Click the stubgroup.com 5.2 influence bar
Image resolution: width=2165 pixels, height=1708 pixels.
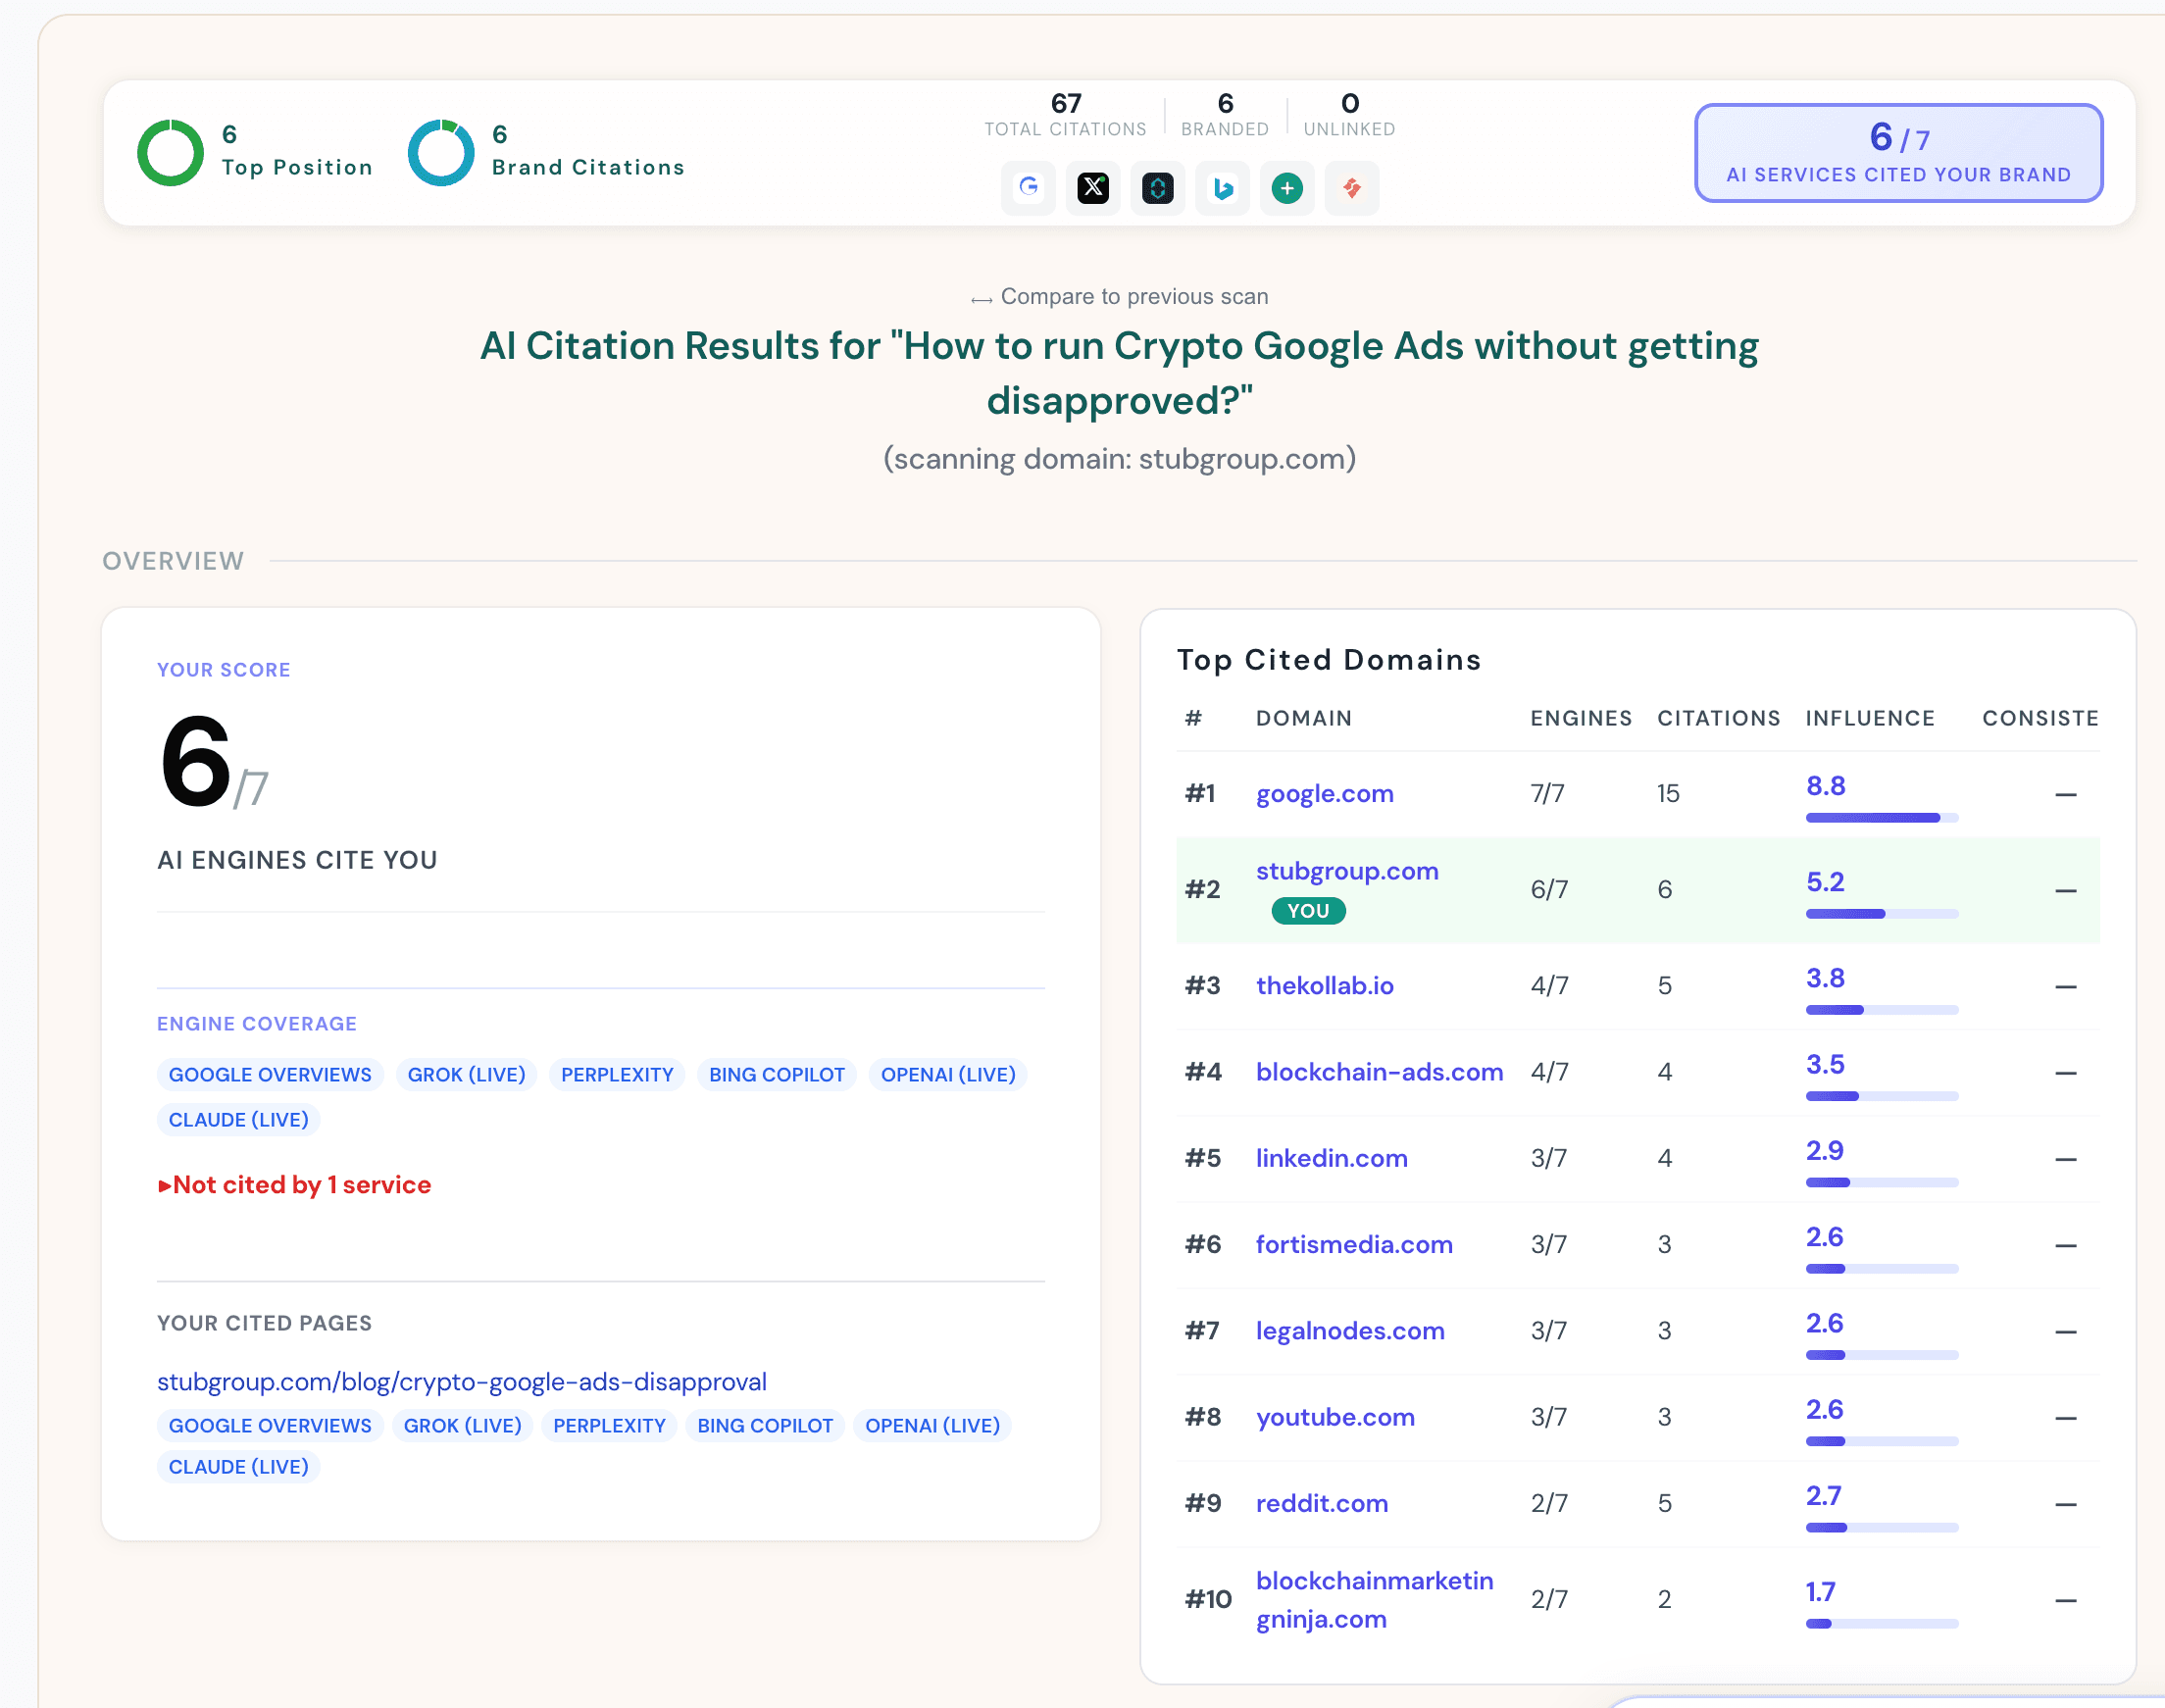pos(1881,914)
